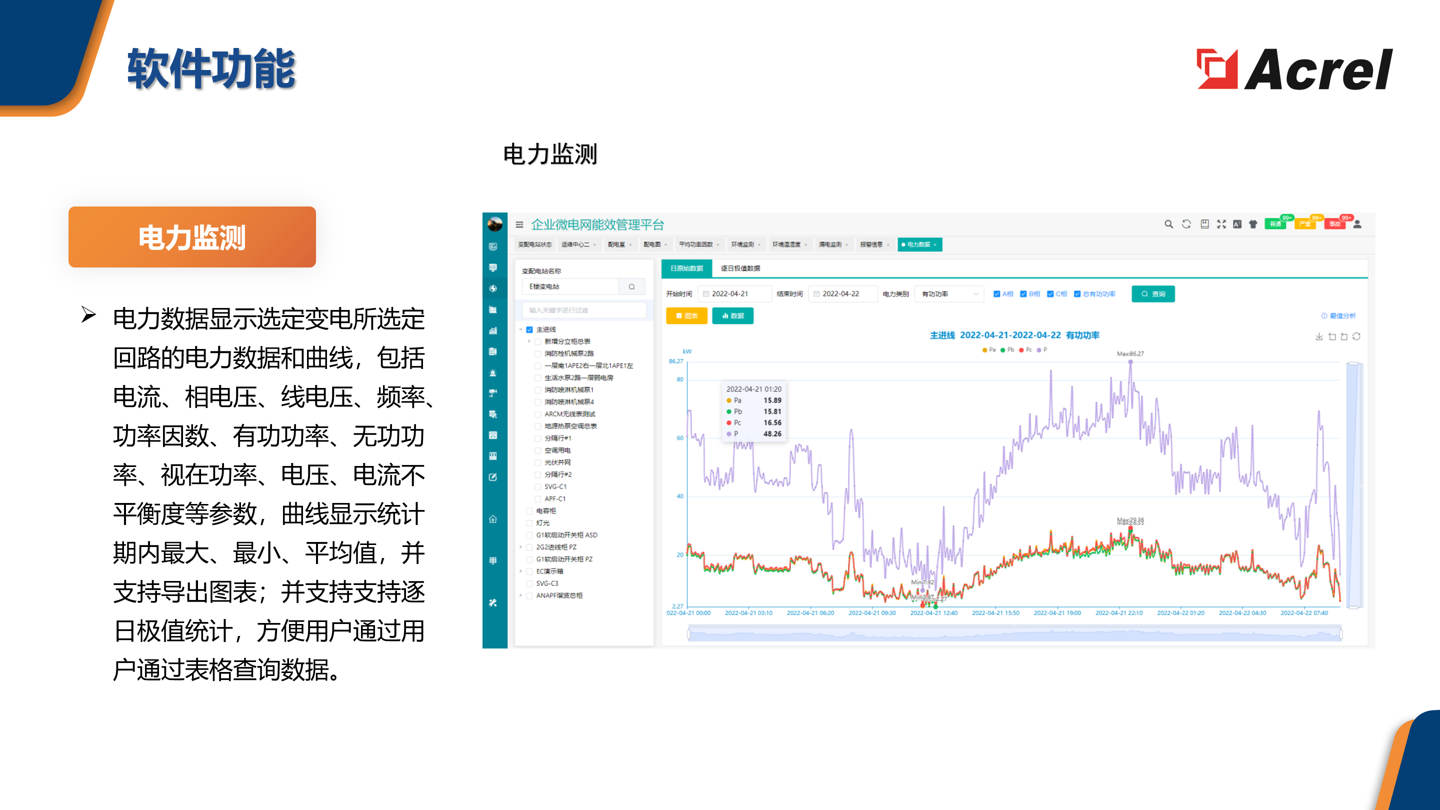This screenshot has width=1440, height=810.
Task: Click the refresh icon in the top header
Action: point(1186,224)
